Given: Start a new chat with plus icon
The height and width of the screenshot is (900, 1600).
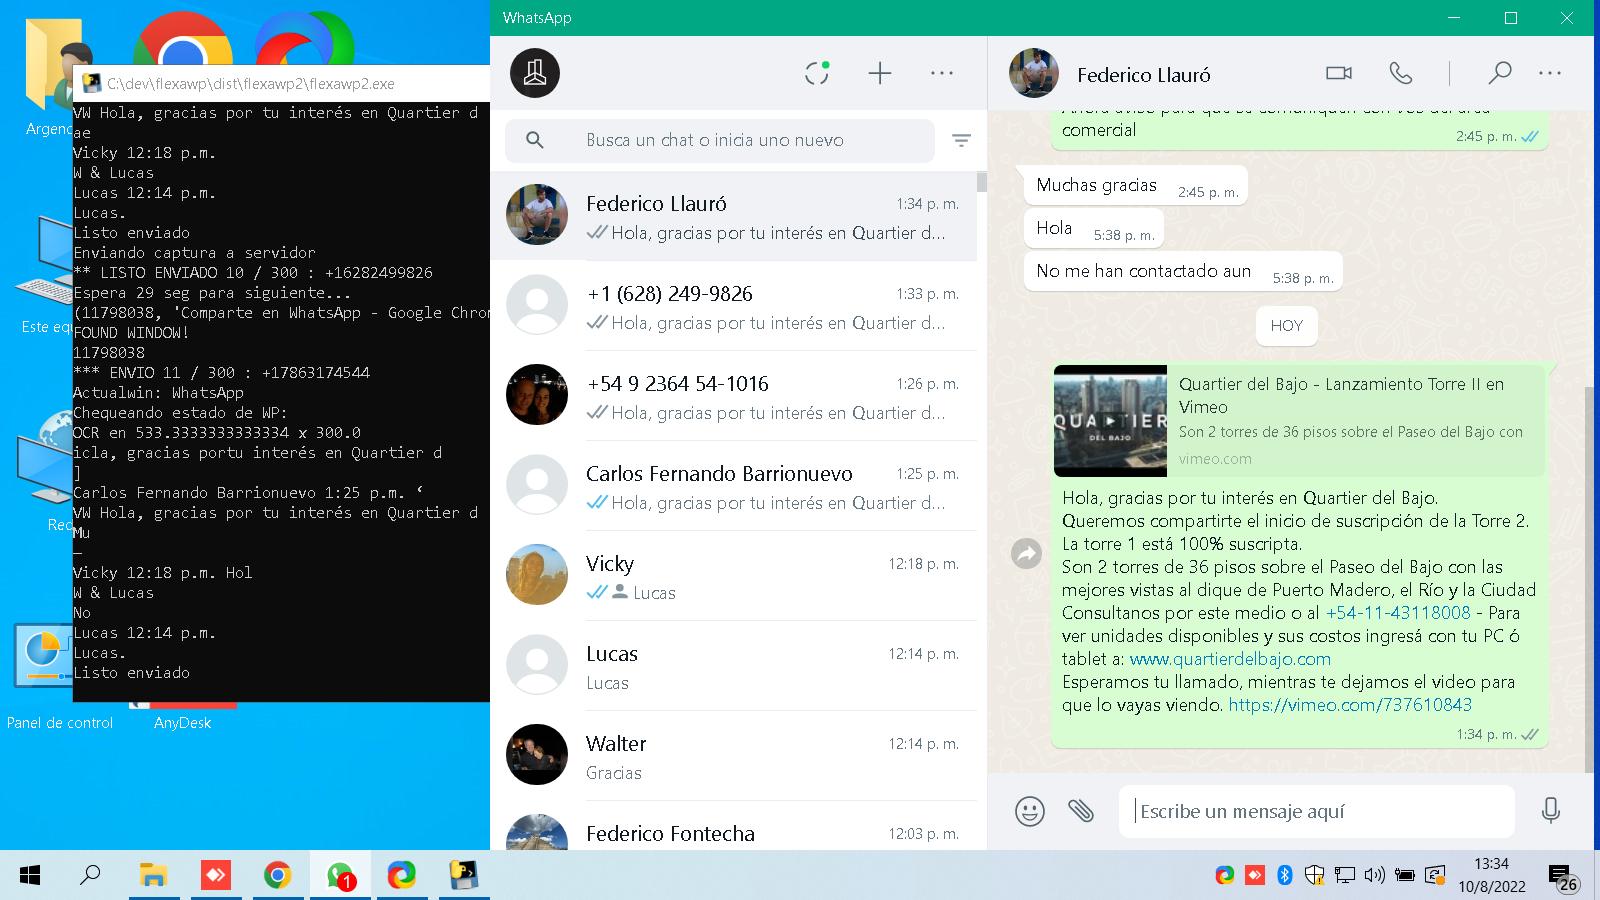Looking at the screenshot, I should [x=880, y=73].
